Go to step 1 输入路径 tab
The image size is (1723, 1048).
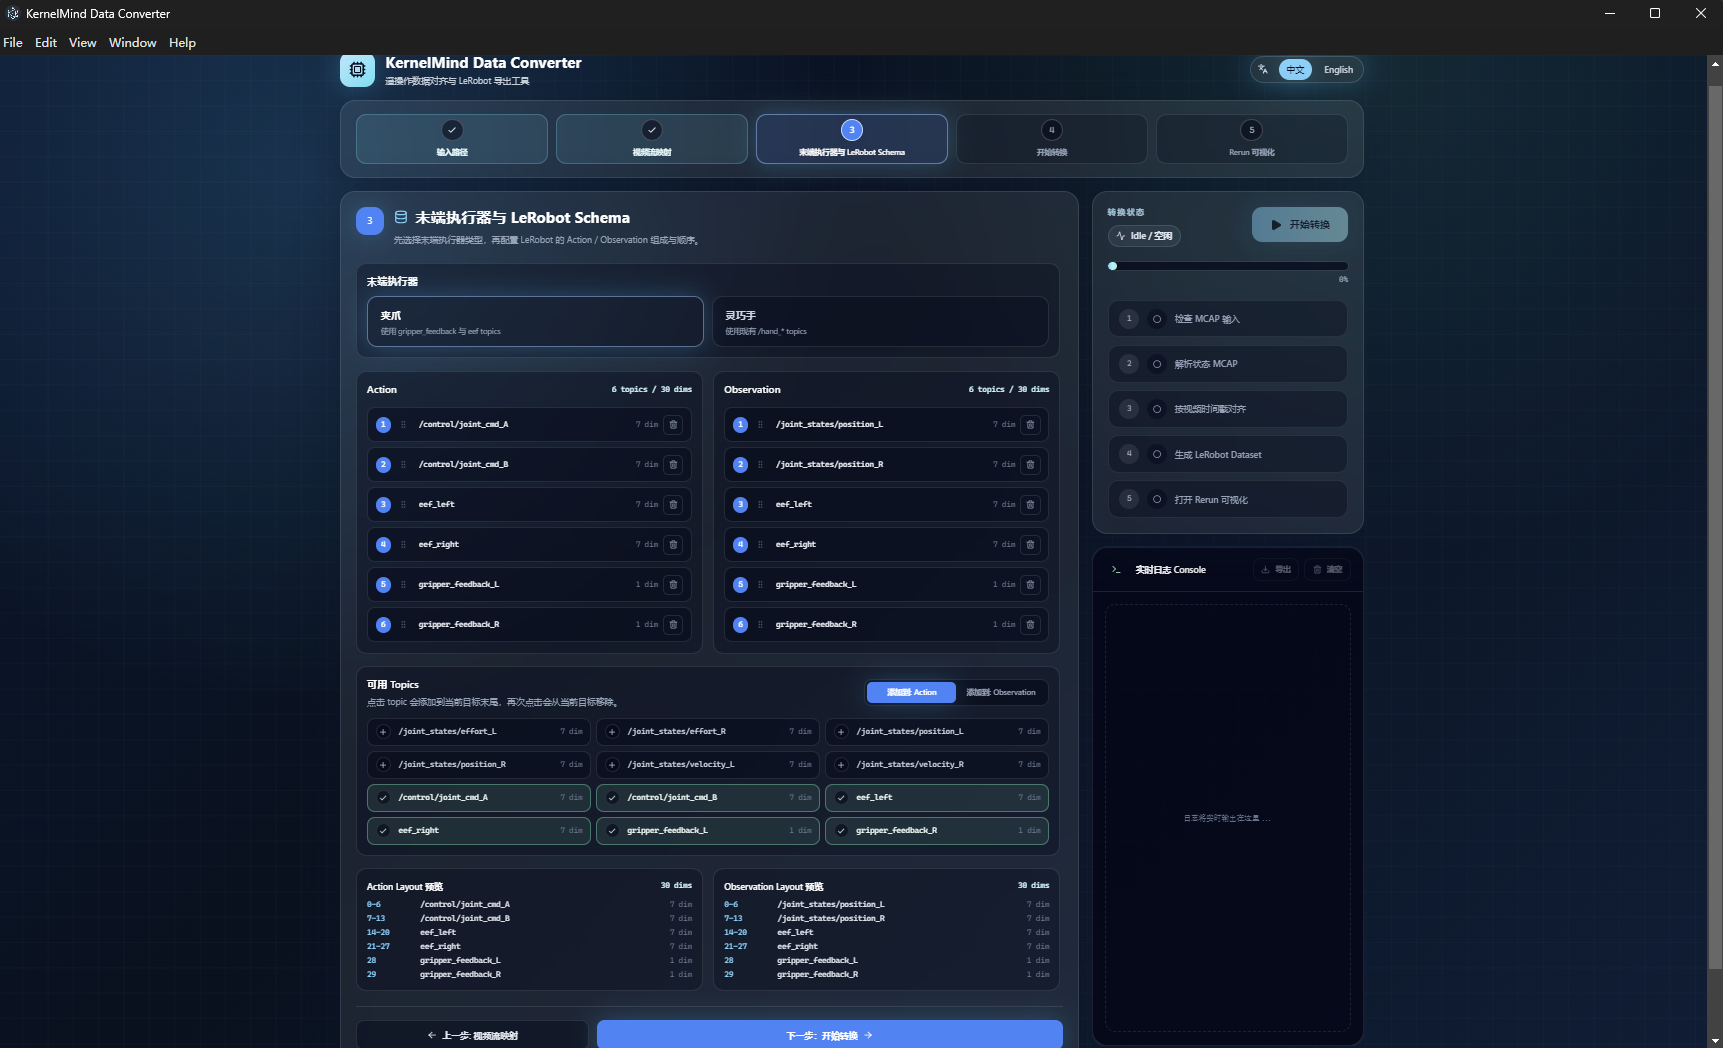point(452,138)
